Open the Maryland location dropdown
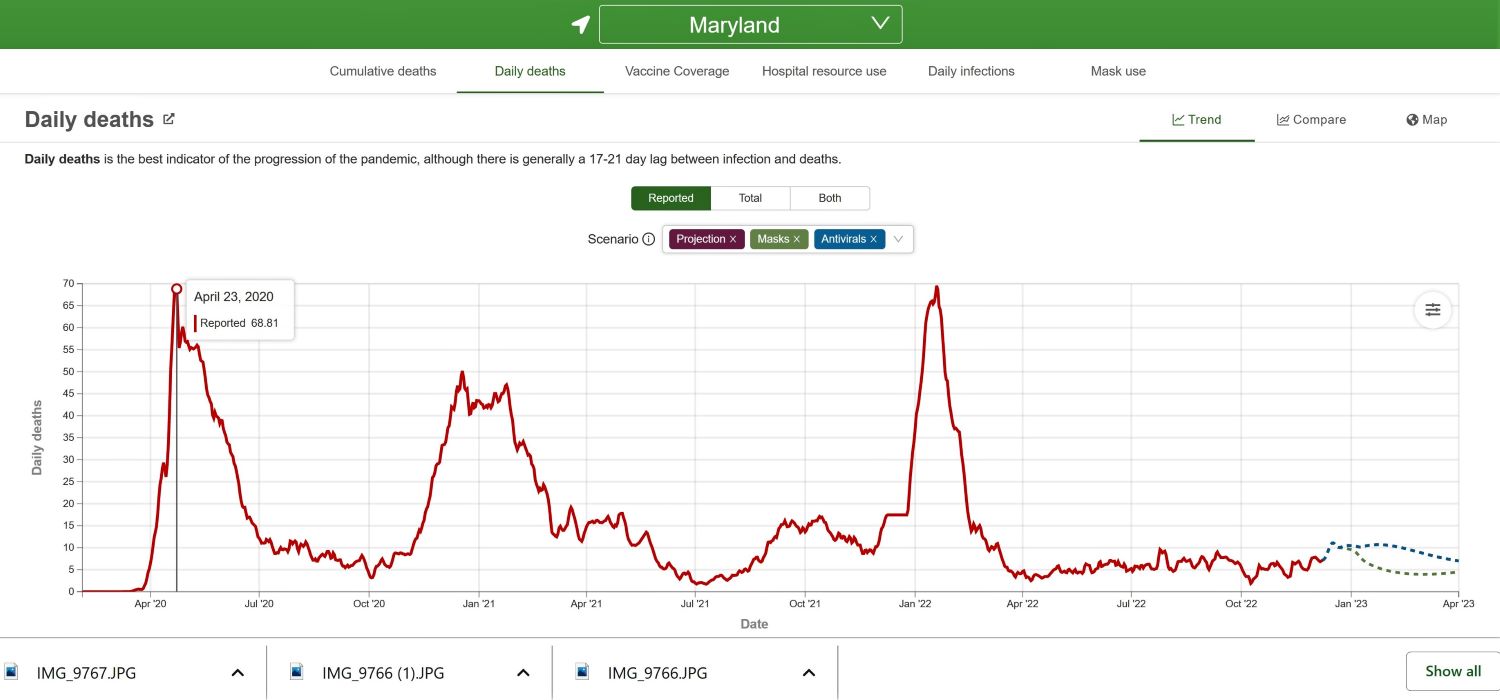 click(x=750, y=25)
